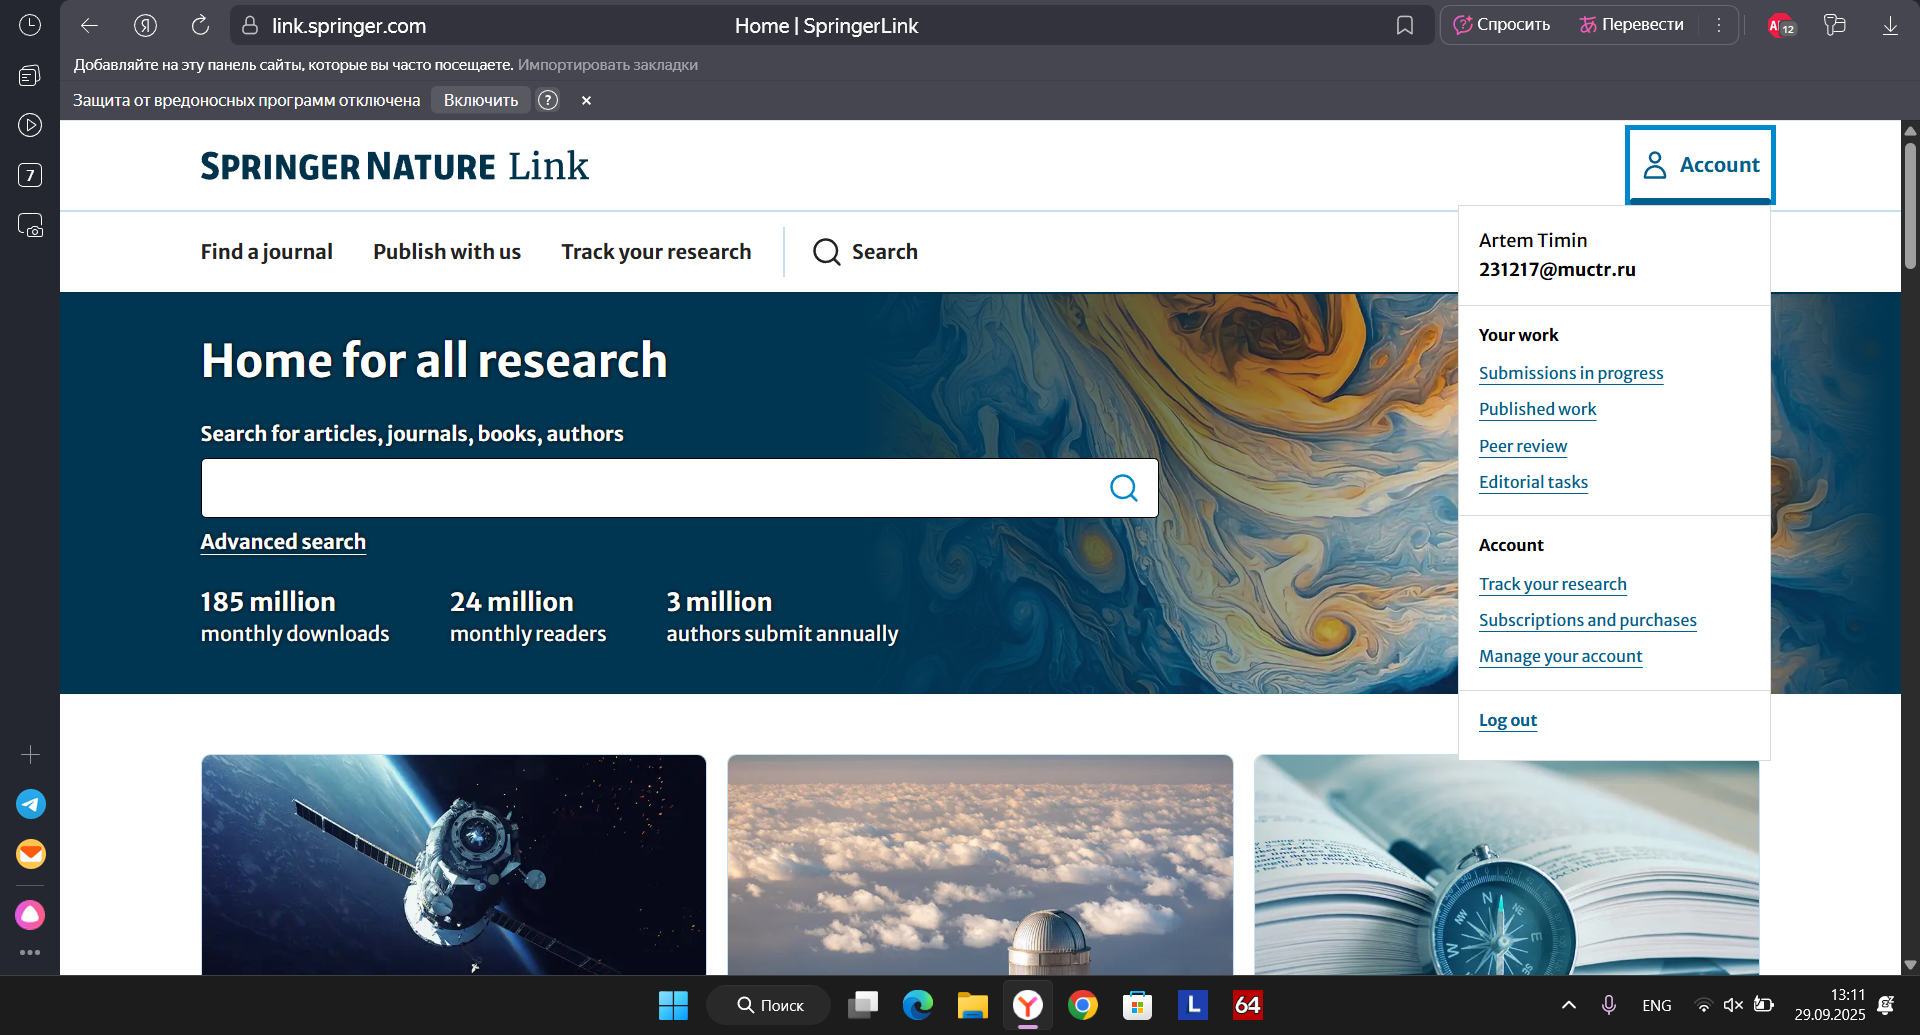Click the main article search input field

(650, 488)
